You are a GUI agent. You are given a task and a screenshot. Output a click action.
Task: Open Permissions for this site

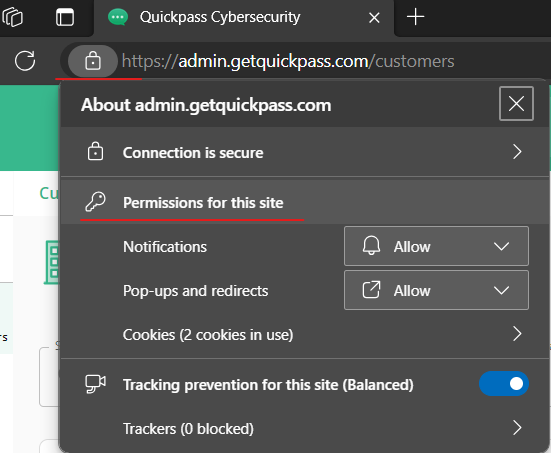point(203,203)
